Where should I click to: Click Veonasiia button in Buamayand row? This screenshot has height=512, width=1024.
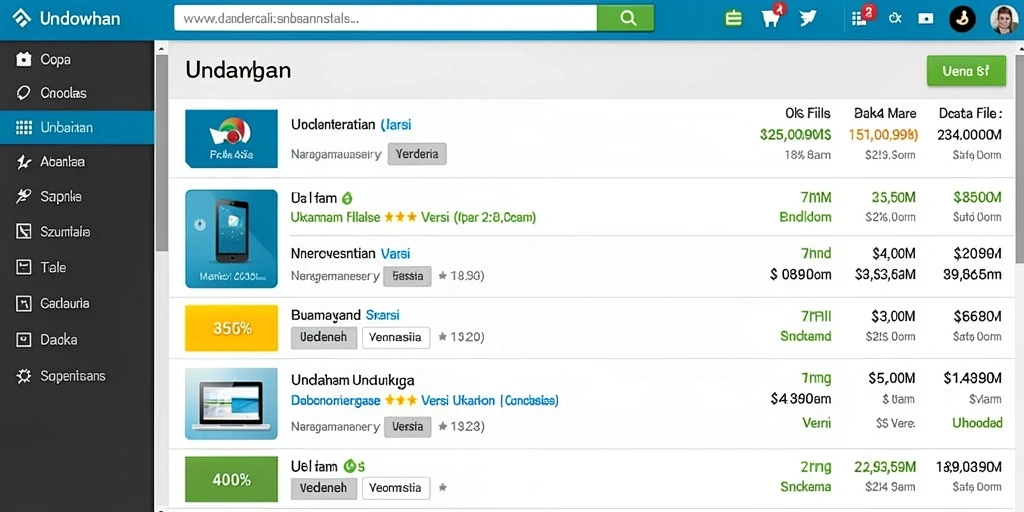(x=396, y=338)
